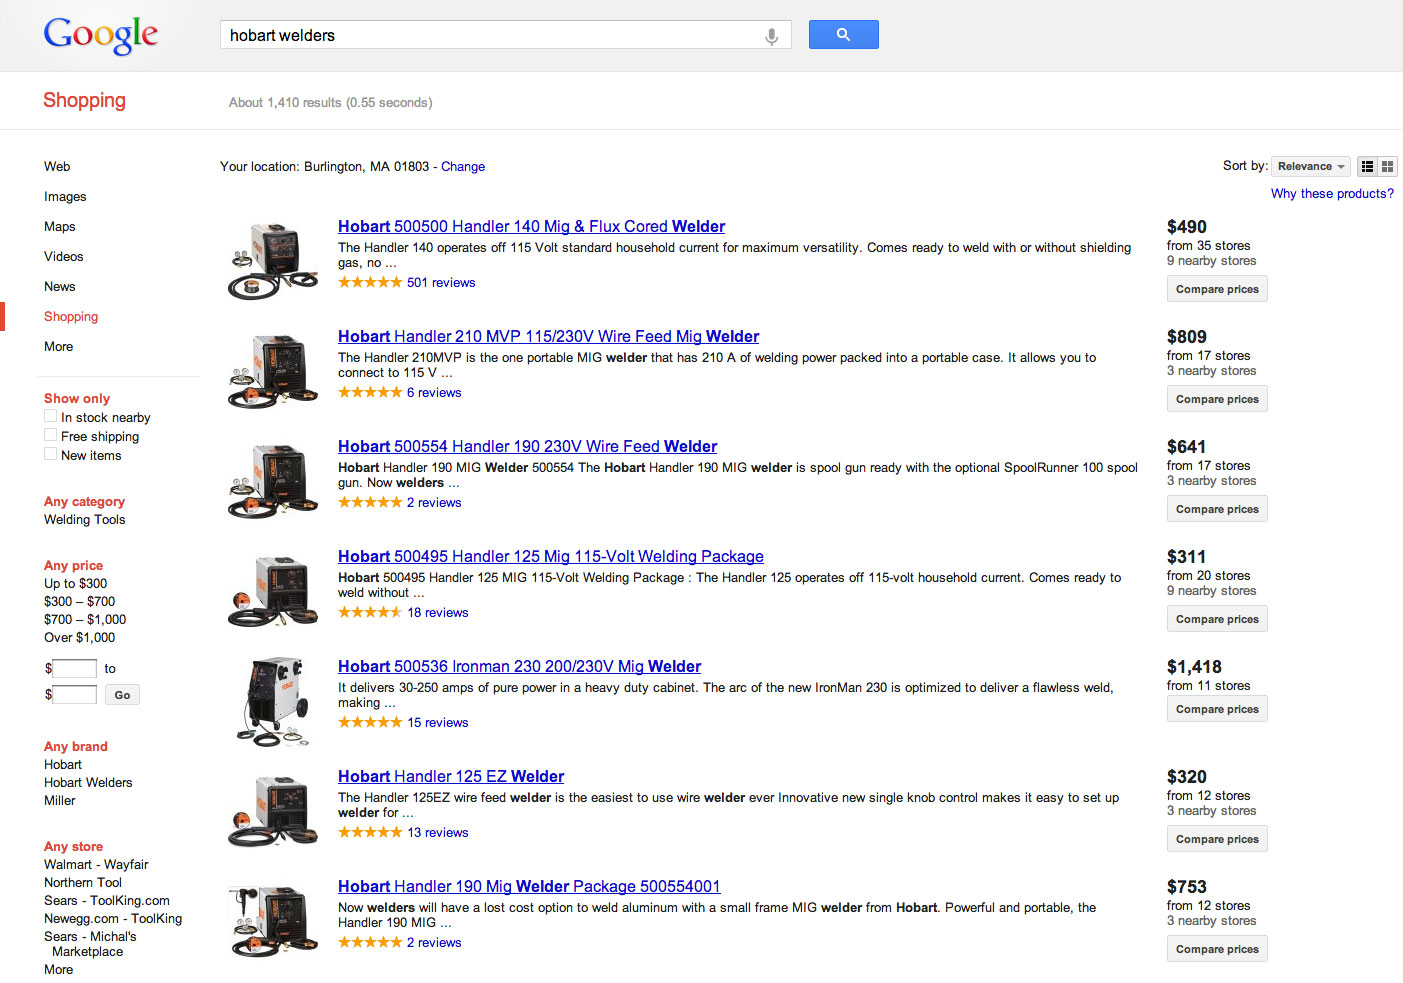The height and width of the screenshot is (983, 1403).
Task: Switch to list view icon
Action: [x=1367, y=167]
